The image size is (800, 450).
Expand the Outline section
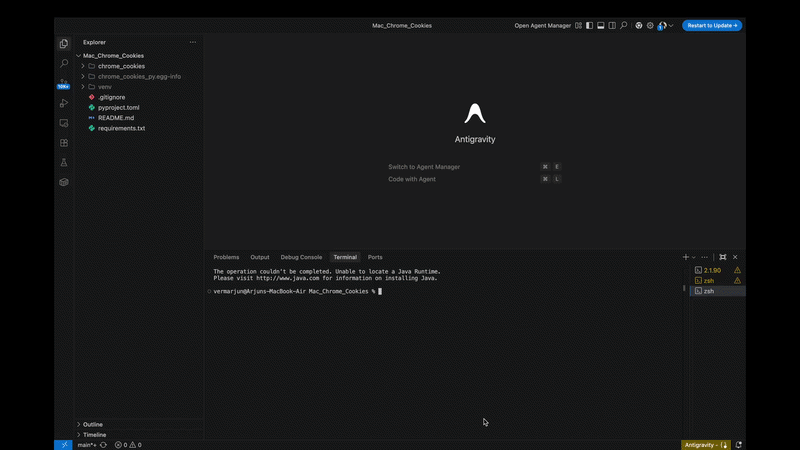tap(92, 424)
